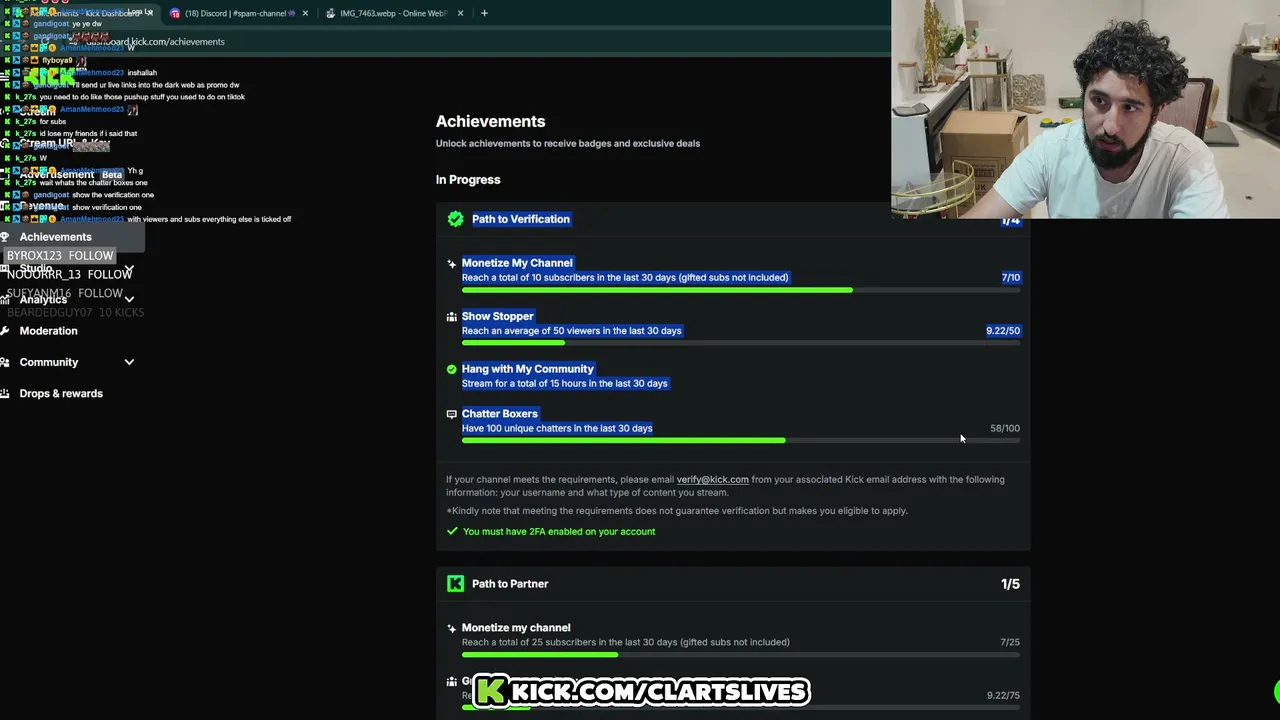
Task: Expand the Analytics section chevron
Action: click(129, 299)
